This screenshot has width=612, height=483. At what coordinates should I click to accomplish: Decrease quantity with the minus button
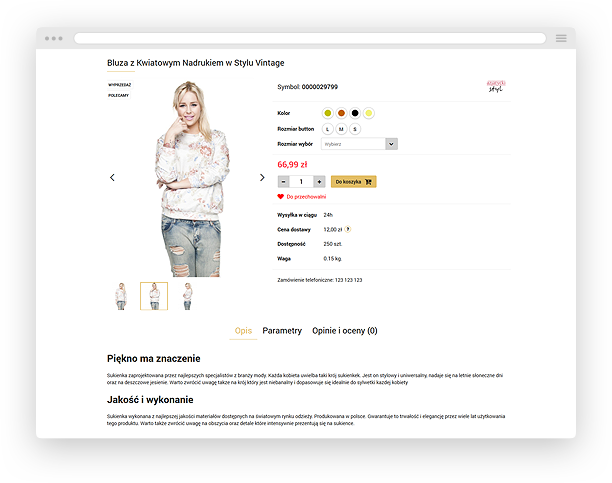point(283,182)
